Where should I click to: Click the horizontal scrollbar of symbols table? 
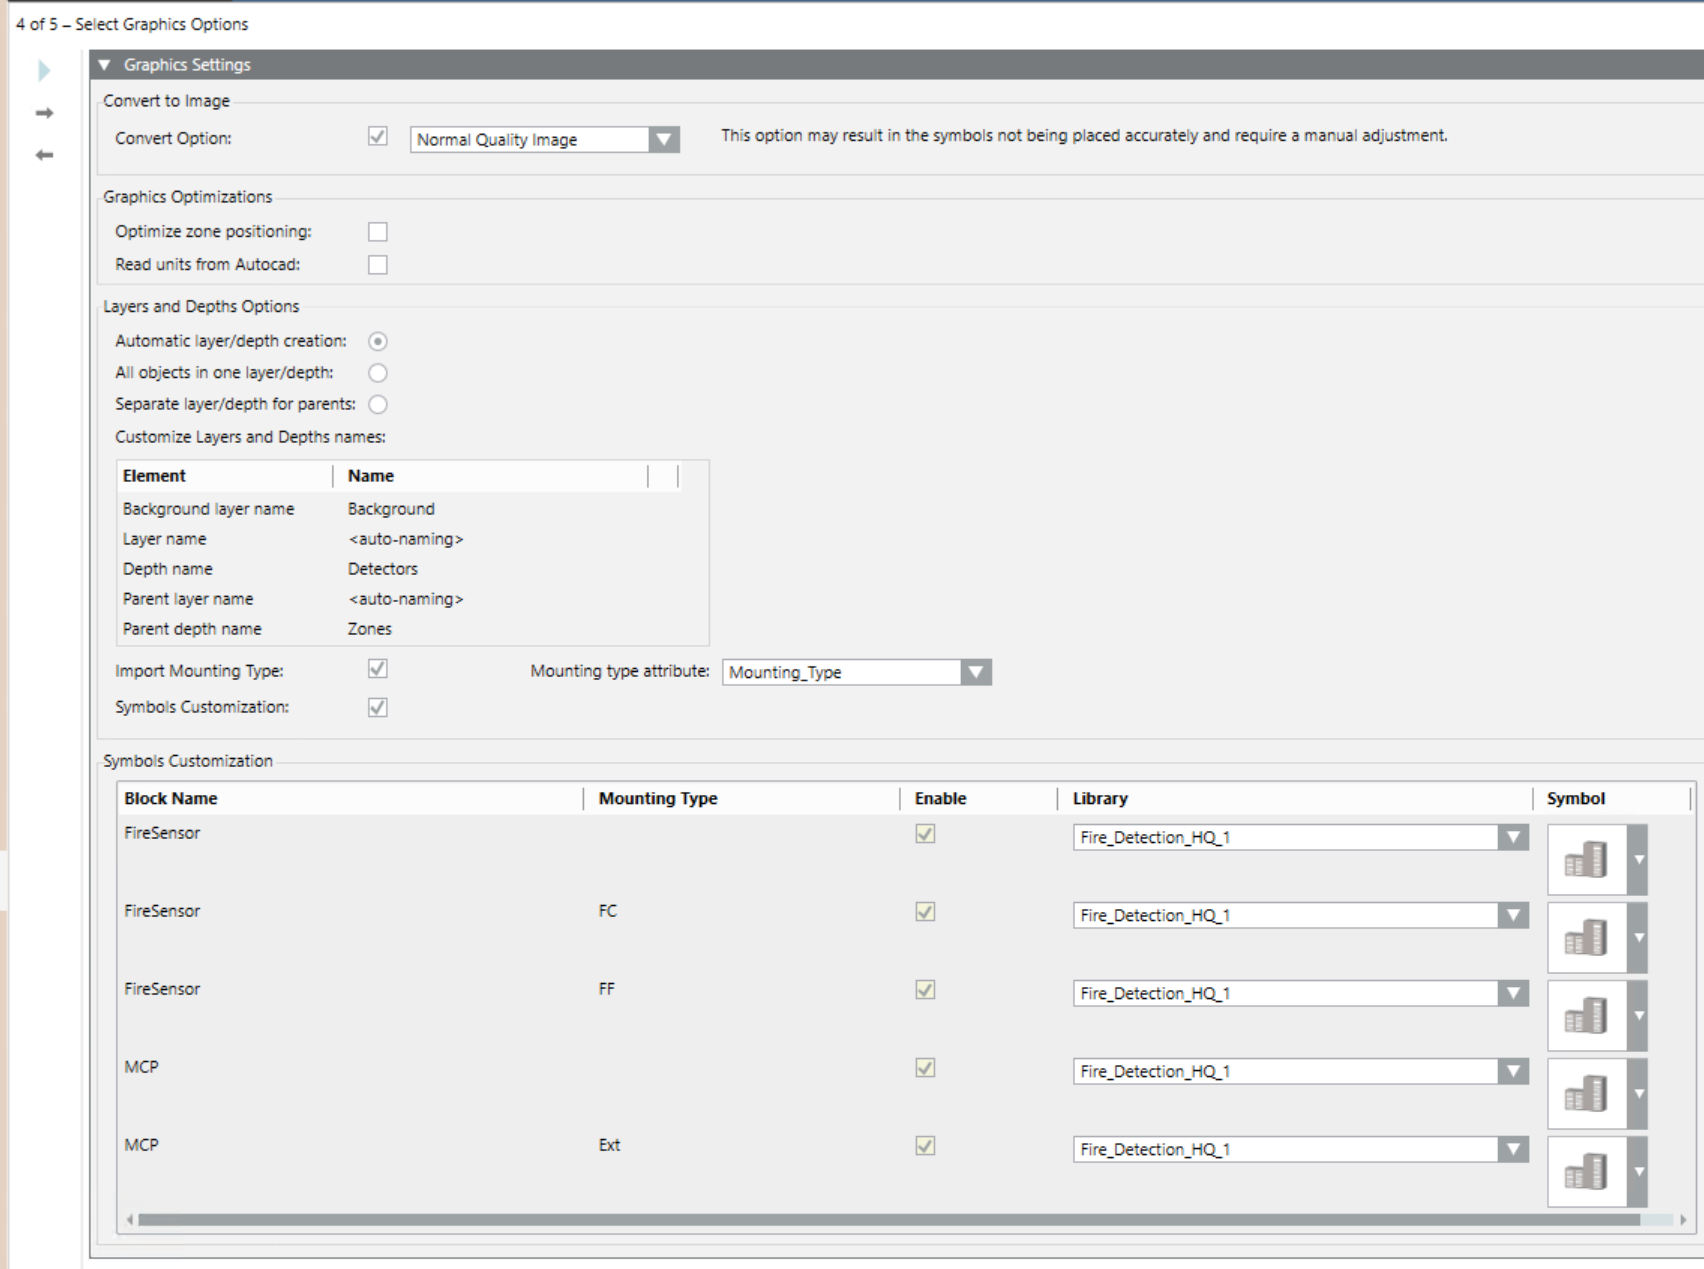(888, 1220)
